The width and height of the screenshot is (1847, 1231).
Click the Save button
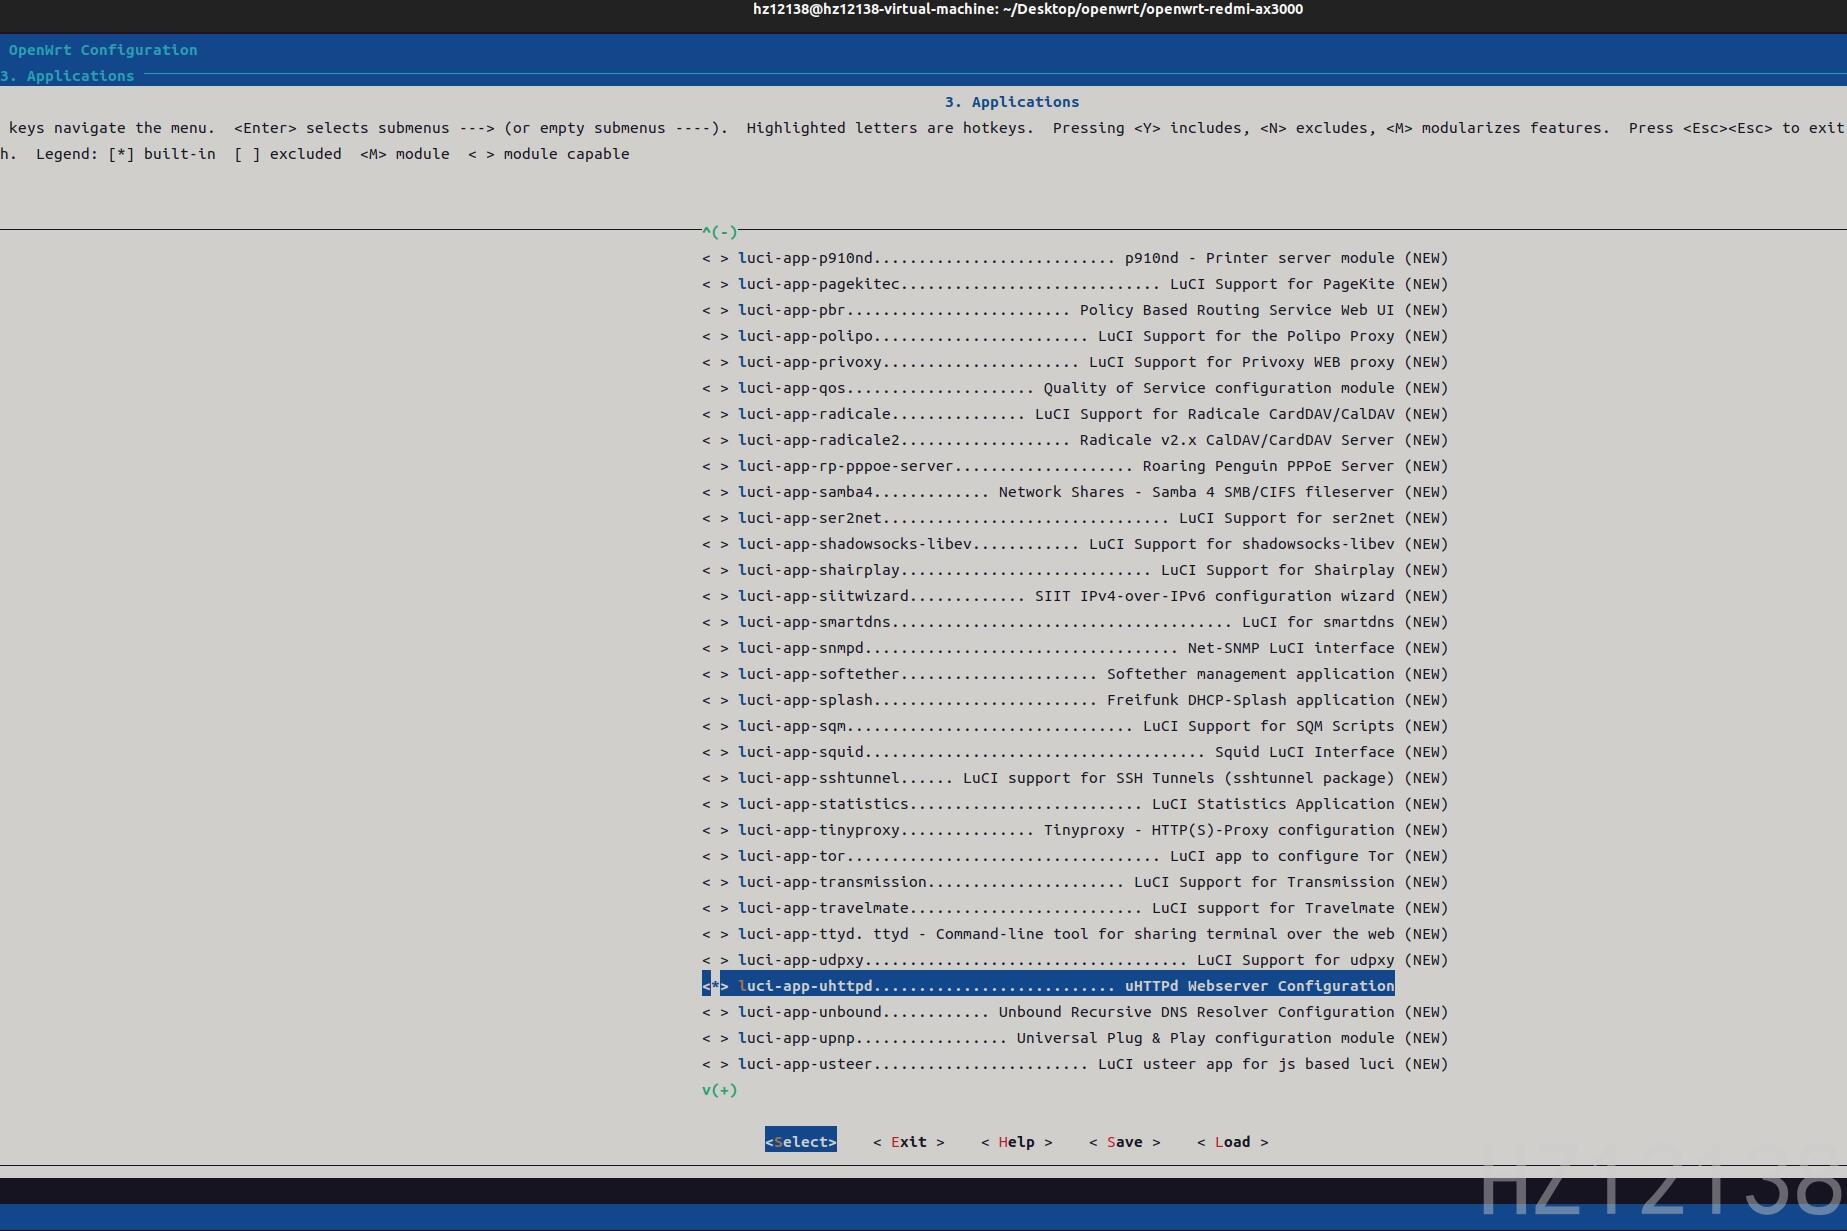1125,1141
